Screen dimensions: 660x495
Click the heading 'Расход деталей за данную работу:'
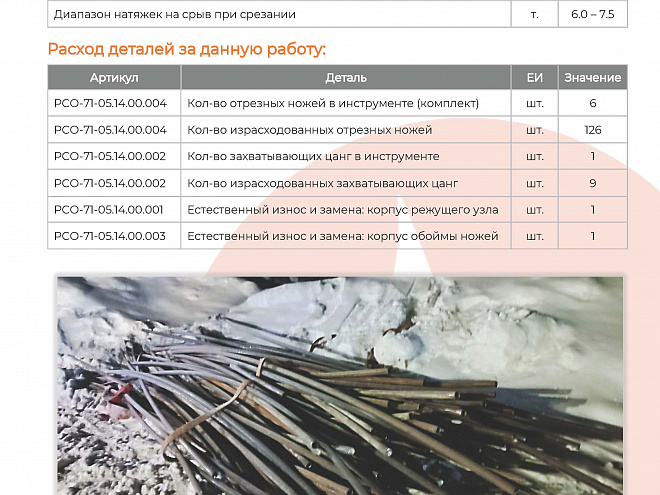click(186, 50)
